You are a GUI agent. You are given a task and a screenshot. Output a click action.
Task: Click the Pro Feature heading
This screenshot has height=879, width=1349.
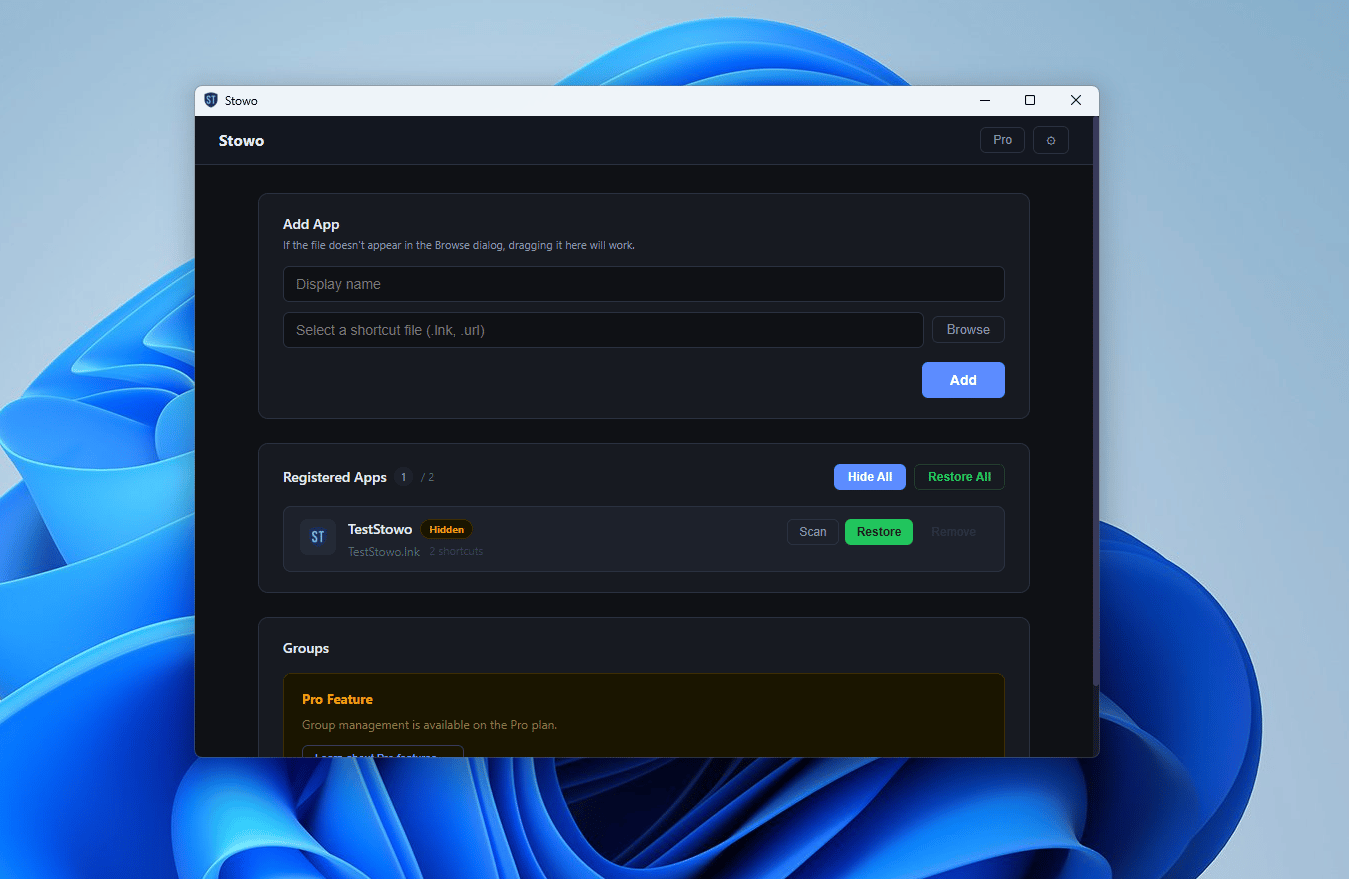pyautogui.click(x=337, y=699)
